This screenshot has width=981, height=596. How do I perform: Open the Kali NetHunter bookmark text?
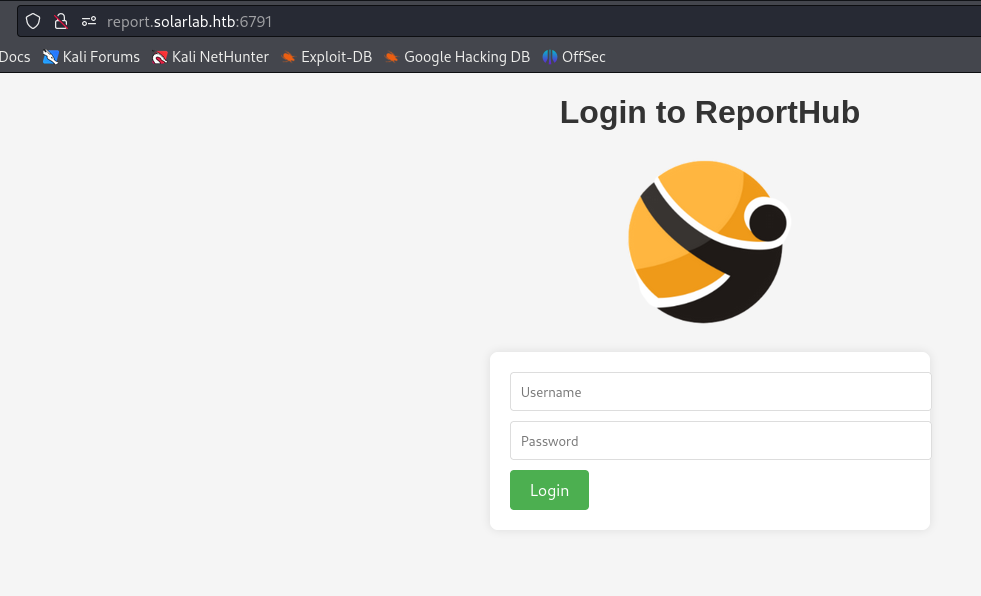point(220,57)
